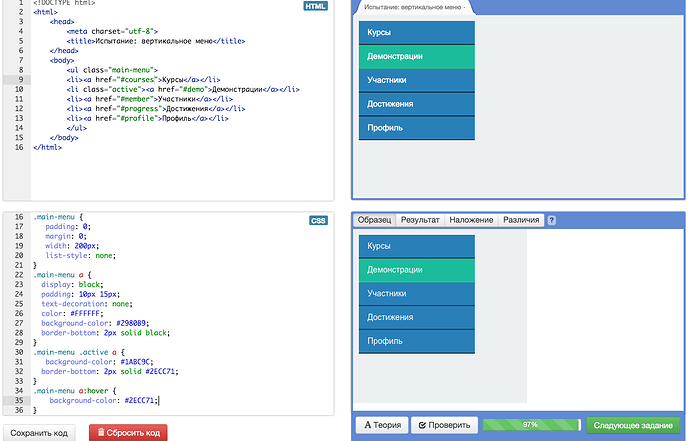
Task: Click the HTML line containing class="active"
Action: (183, 89)
